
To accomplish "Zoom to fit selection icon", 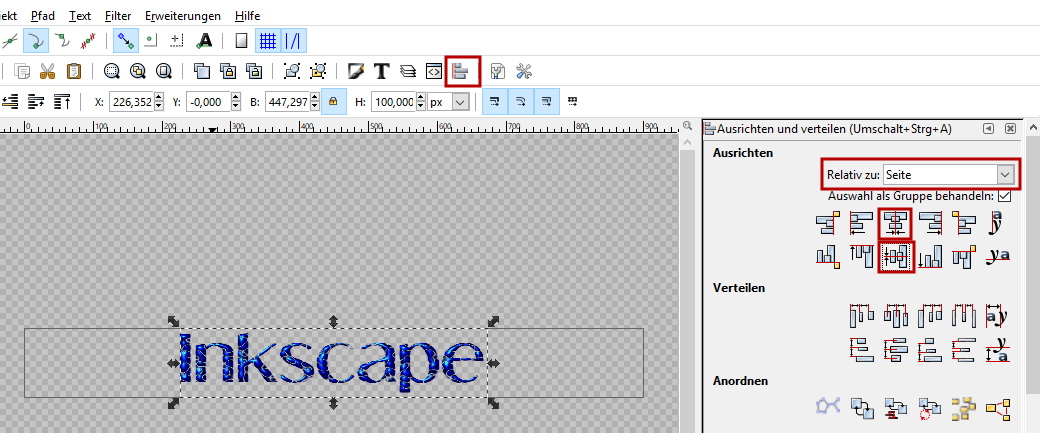I will (x=111, y=71).
